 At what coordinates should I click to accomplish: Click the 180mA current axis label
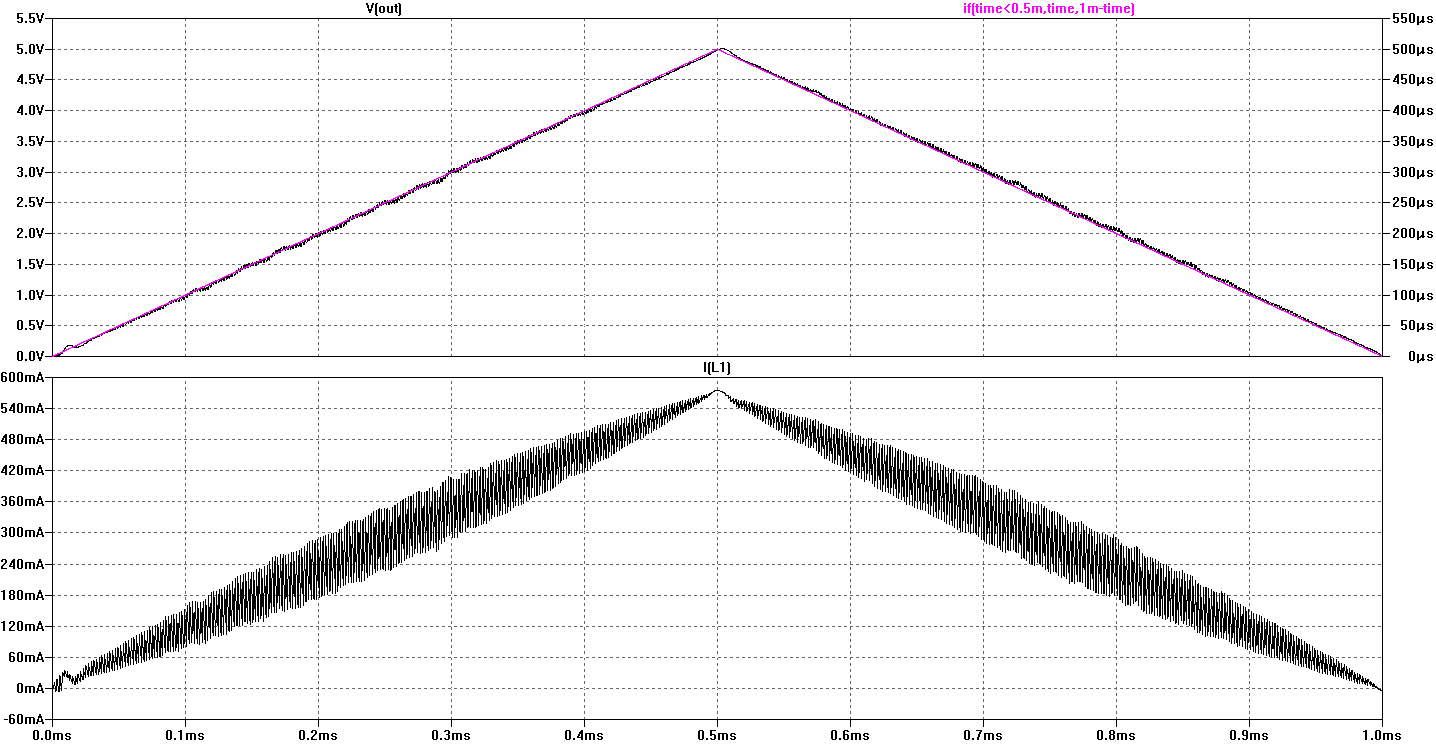click(x=24, y=595)
